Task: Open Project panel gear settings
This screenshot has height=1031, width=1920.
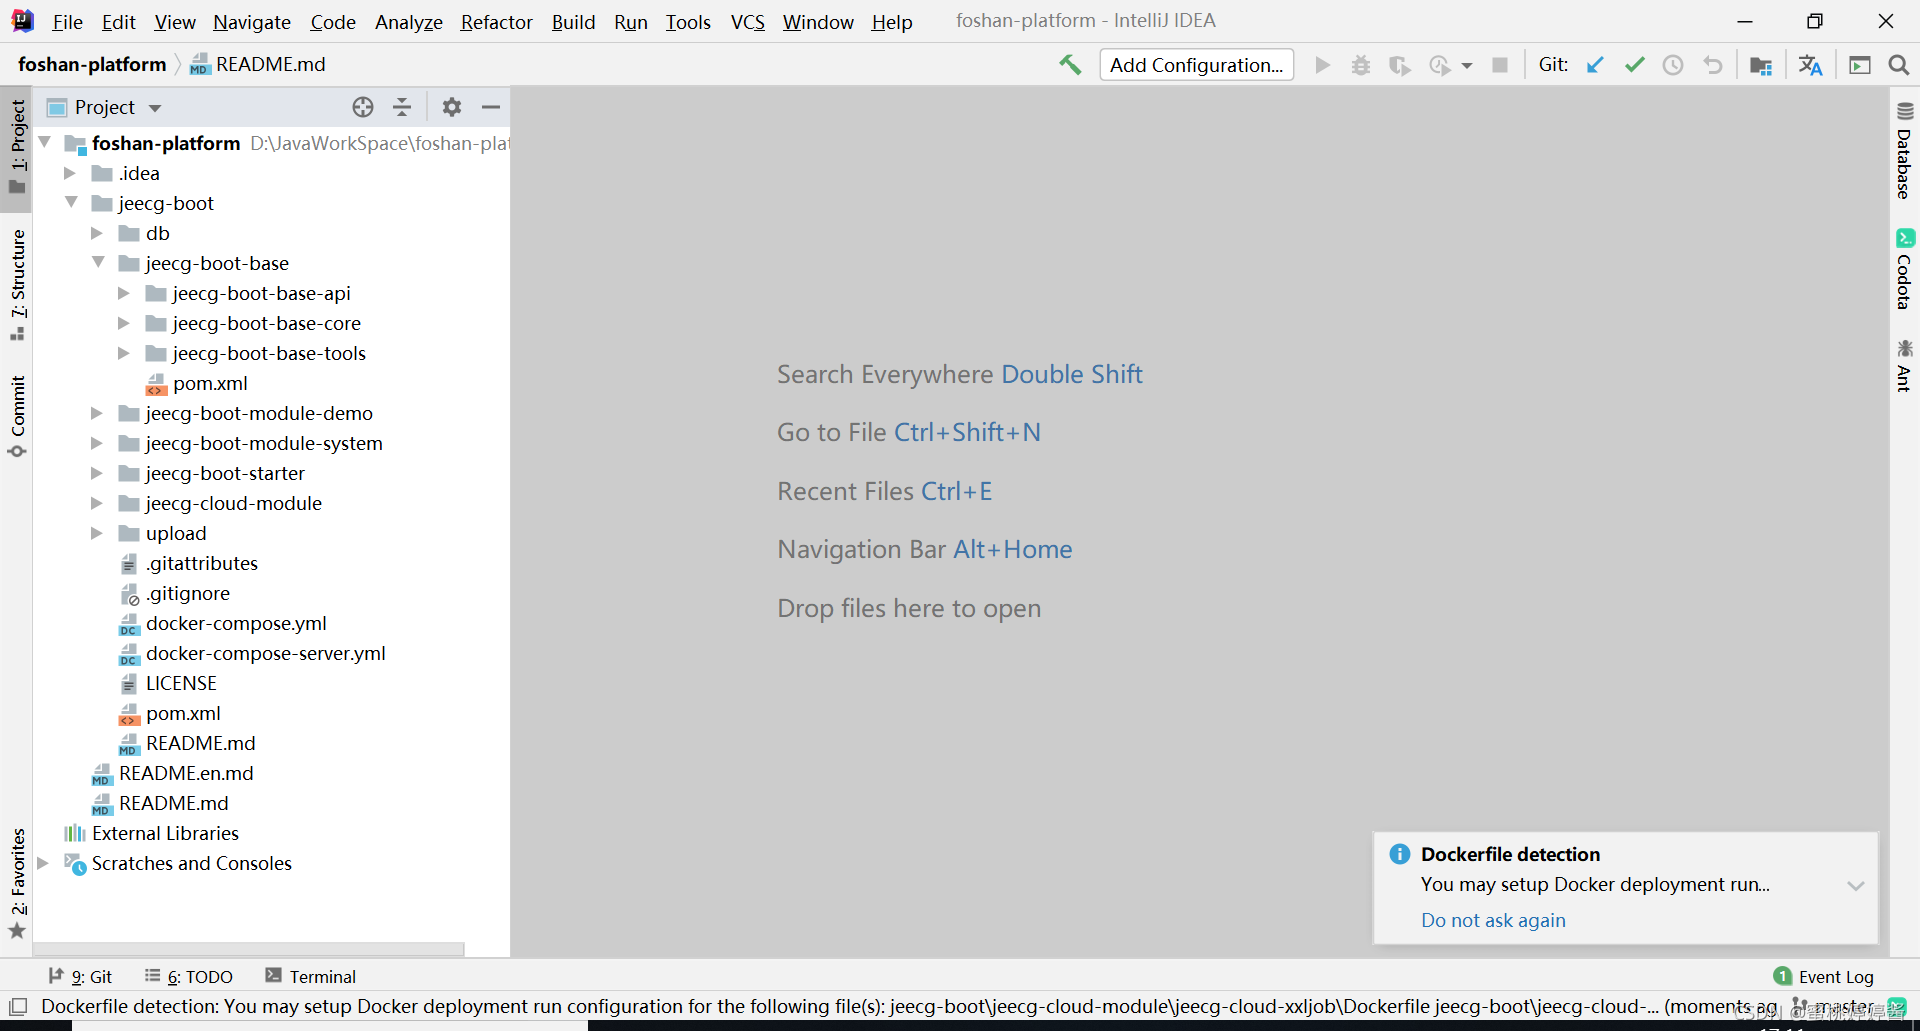Action: tap(452, 107)
